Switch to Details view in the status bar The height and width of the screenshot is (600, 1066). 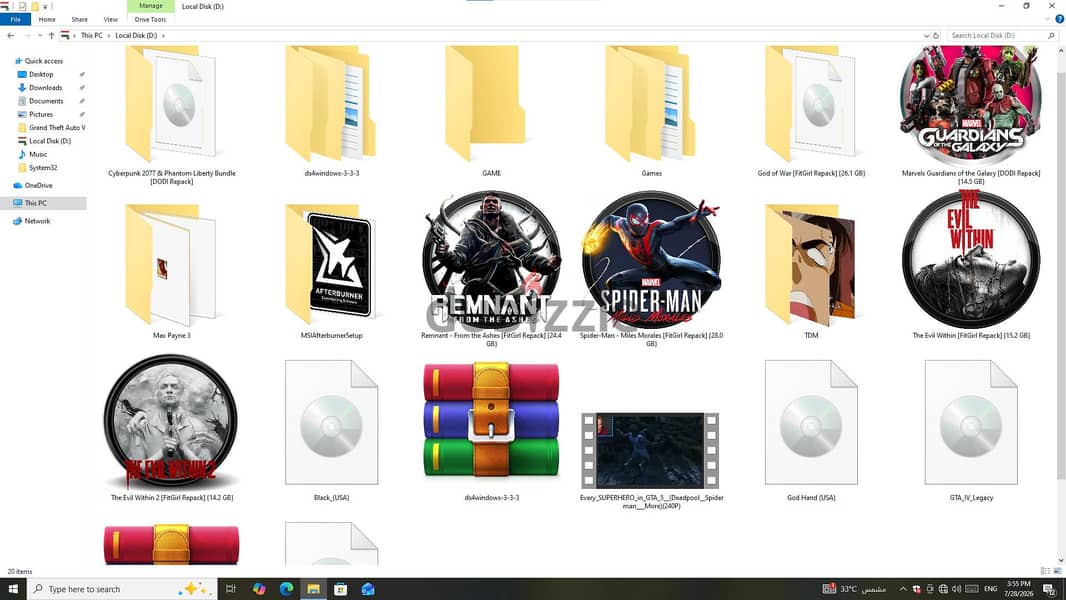click(1046, 571)
